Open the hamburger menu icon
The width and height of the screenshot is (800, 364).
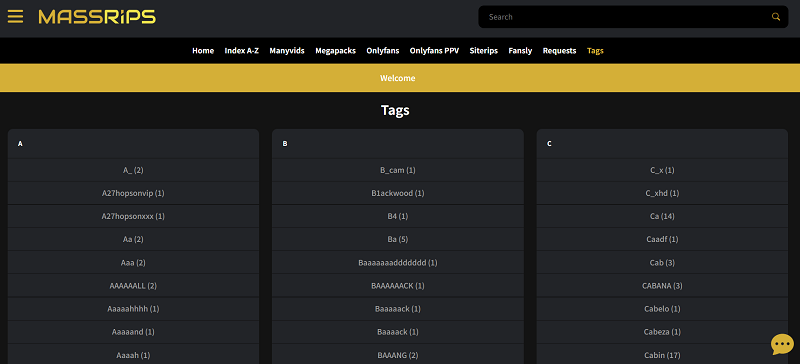(15, 17)
